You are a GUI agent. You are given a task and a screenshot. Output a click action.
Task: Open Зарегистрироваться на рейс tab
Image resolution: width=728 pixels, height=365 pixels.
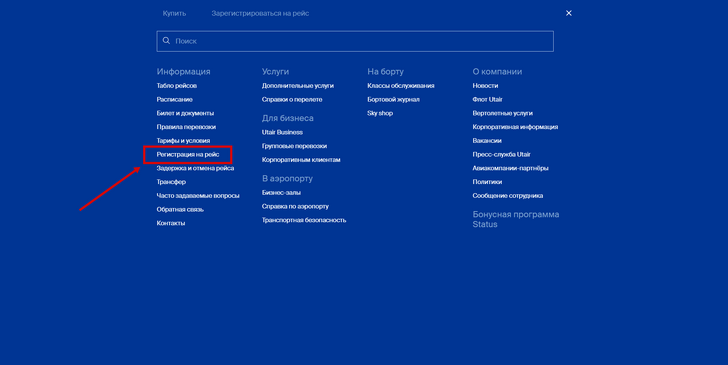coord(260,13)
